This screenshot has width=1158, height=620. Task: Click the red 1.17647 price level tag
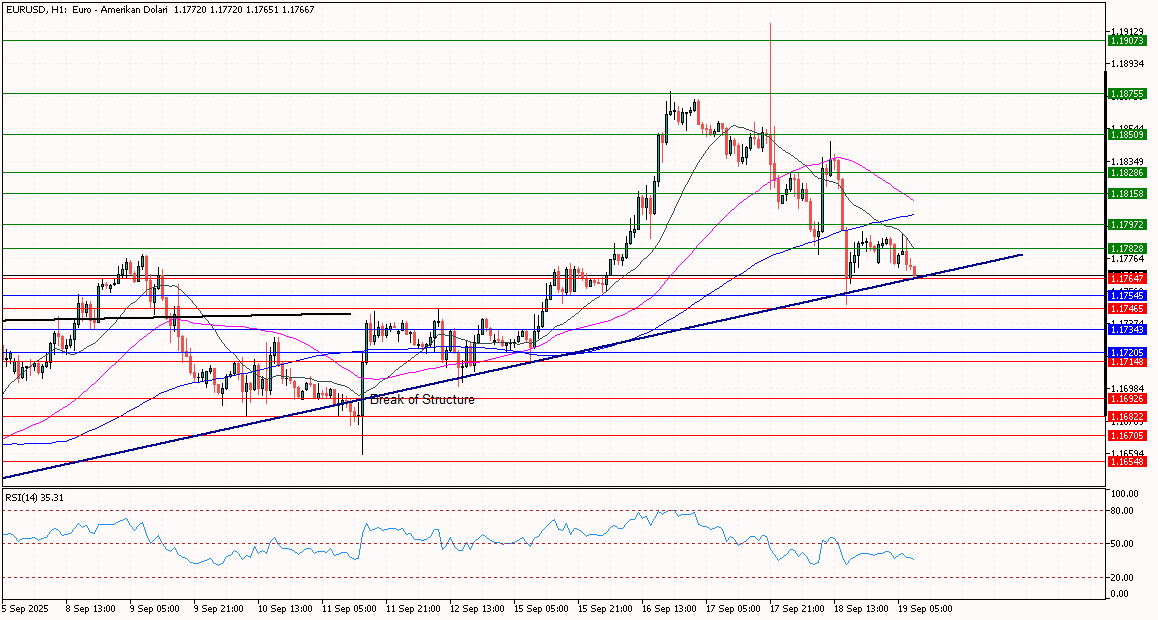(1127, 278)
